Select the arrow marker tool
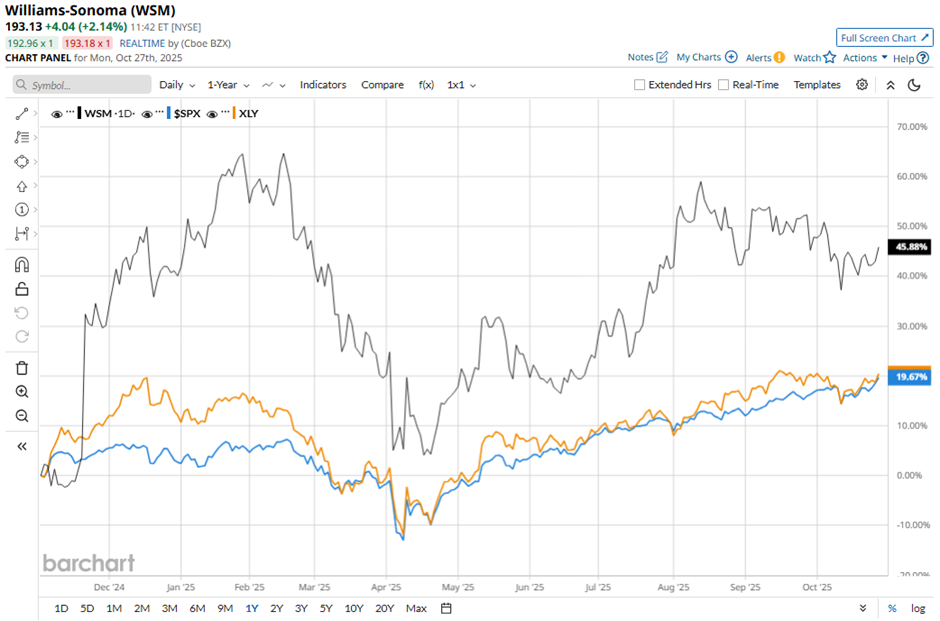This screenshot has width=940, height=621. click(22, 186)
